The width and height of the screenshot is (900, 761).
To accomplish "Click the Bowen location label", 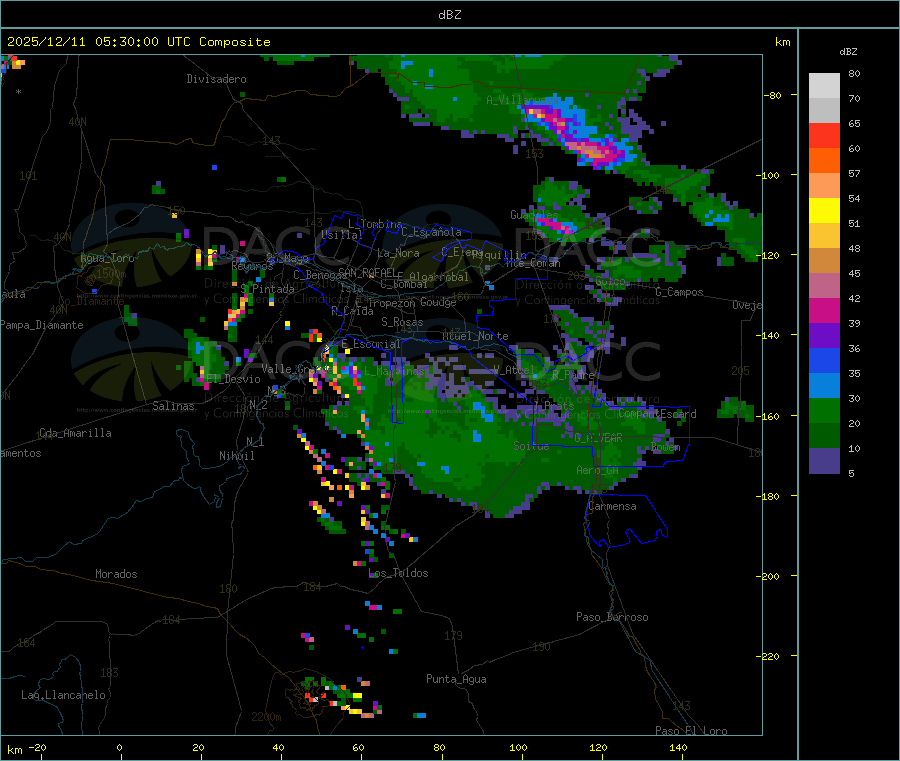I will click(x=666, y=447).
